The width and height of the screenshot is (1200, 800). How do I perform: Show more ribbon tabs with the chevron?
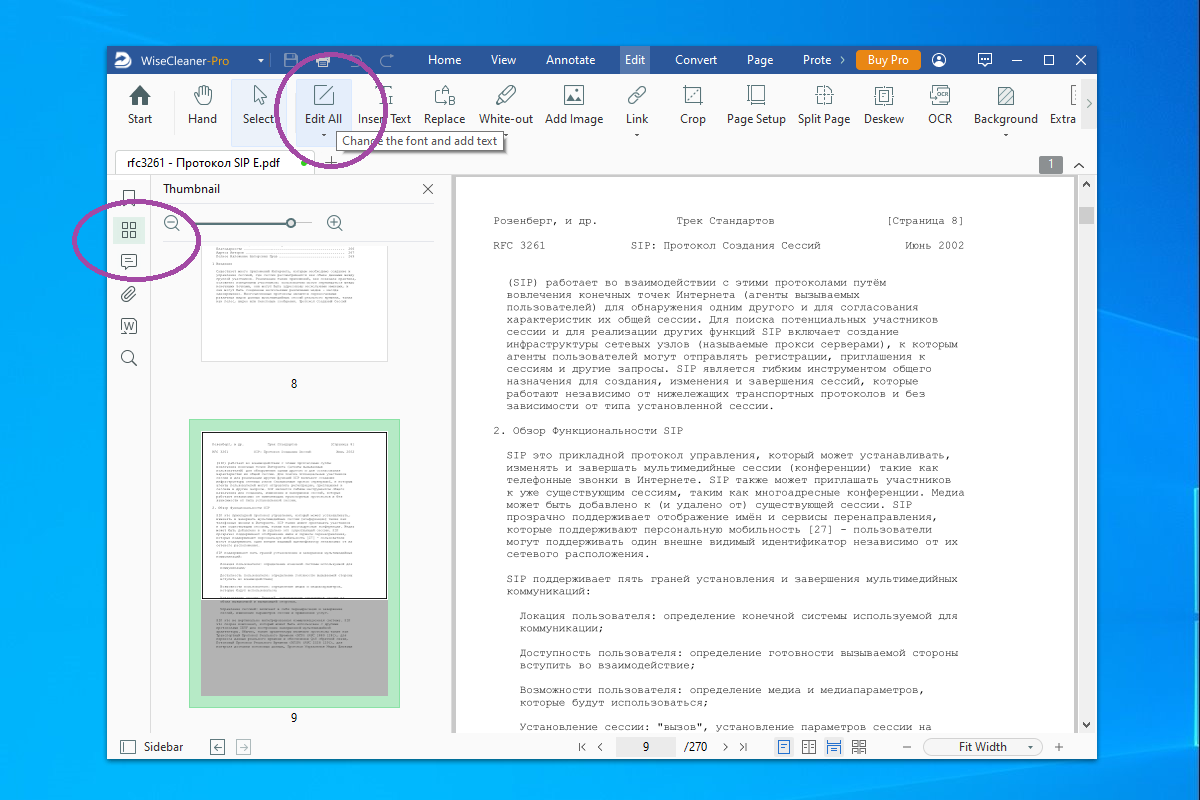(842, 60)
